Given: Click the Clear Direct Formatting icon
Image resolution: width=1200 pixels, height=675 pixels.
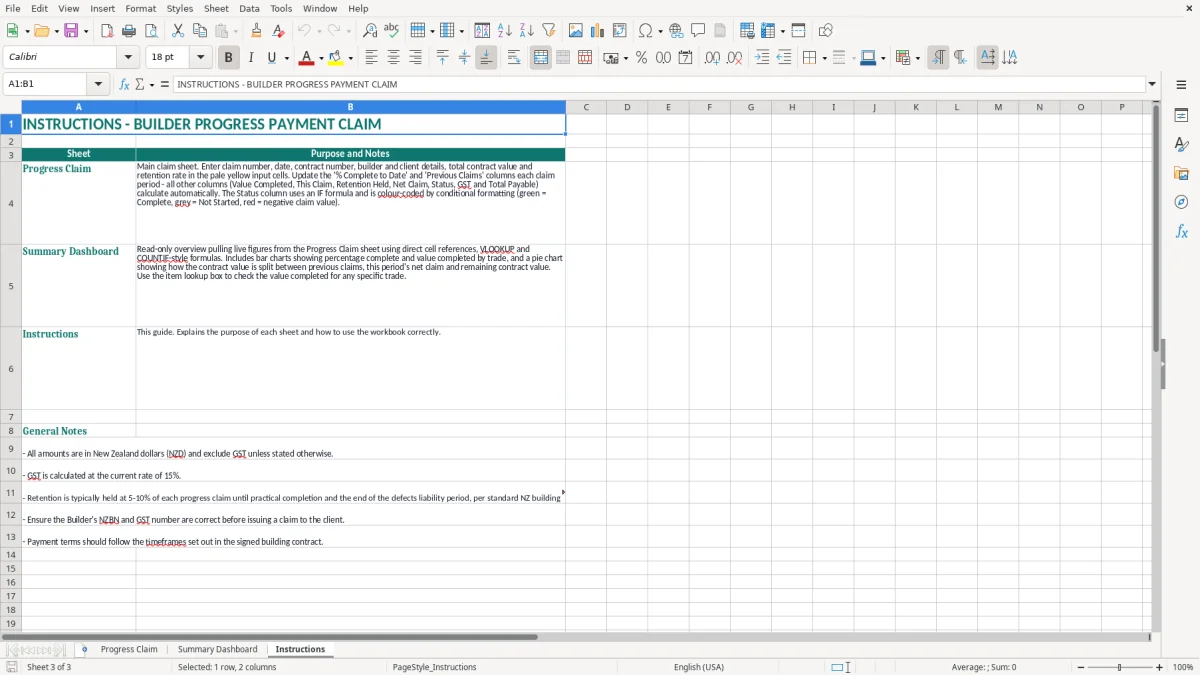Looking at the screenshot, I should click(279, 30).
